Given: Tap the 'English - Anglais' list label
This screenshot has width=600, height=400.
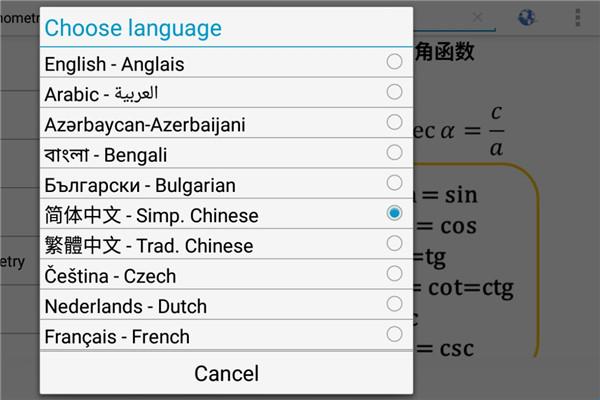Looking at the screenshot, I should (115, 65).
